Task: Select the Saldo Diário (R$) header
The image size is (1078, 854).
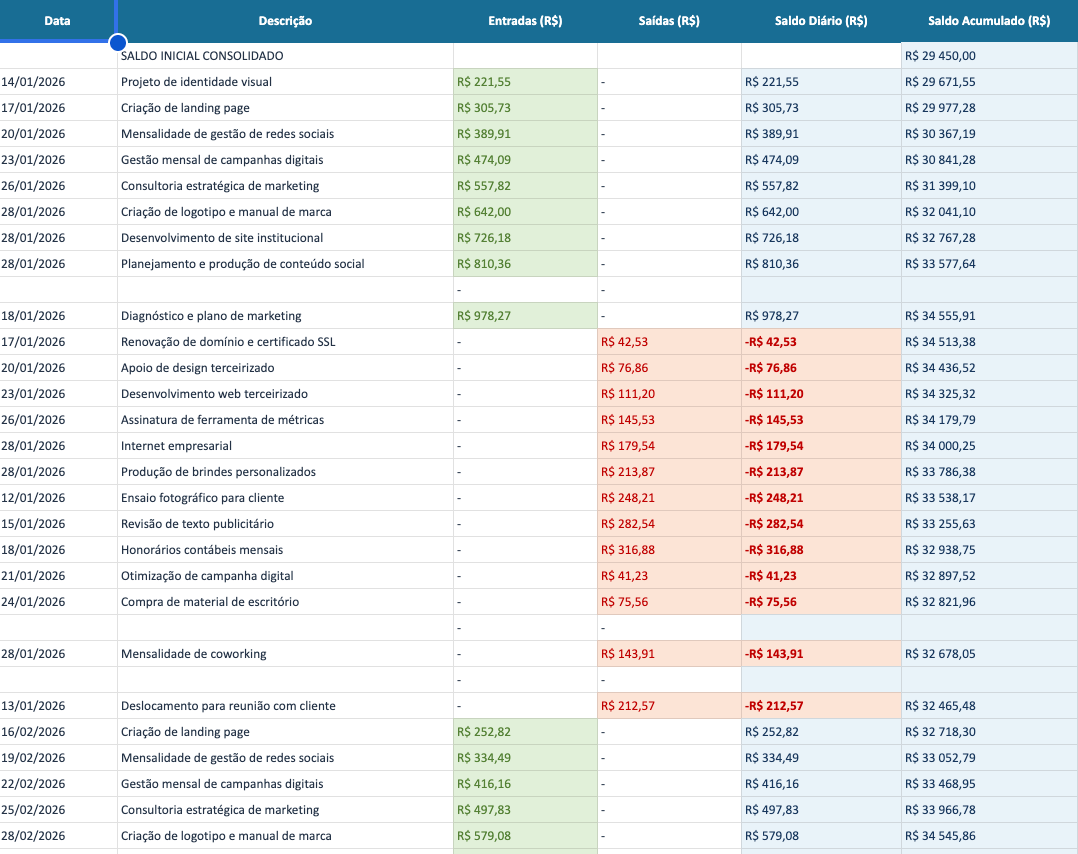Action: 821,21
